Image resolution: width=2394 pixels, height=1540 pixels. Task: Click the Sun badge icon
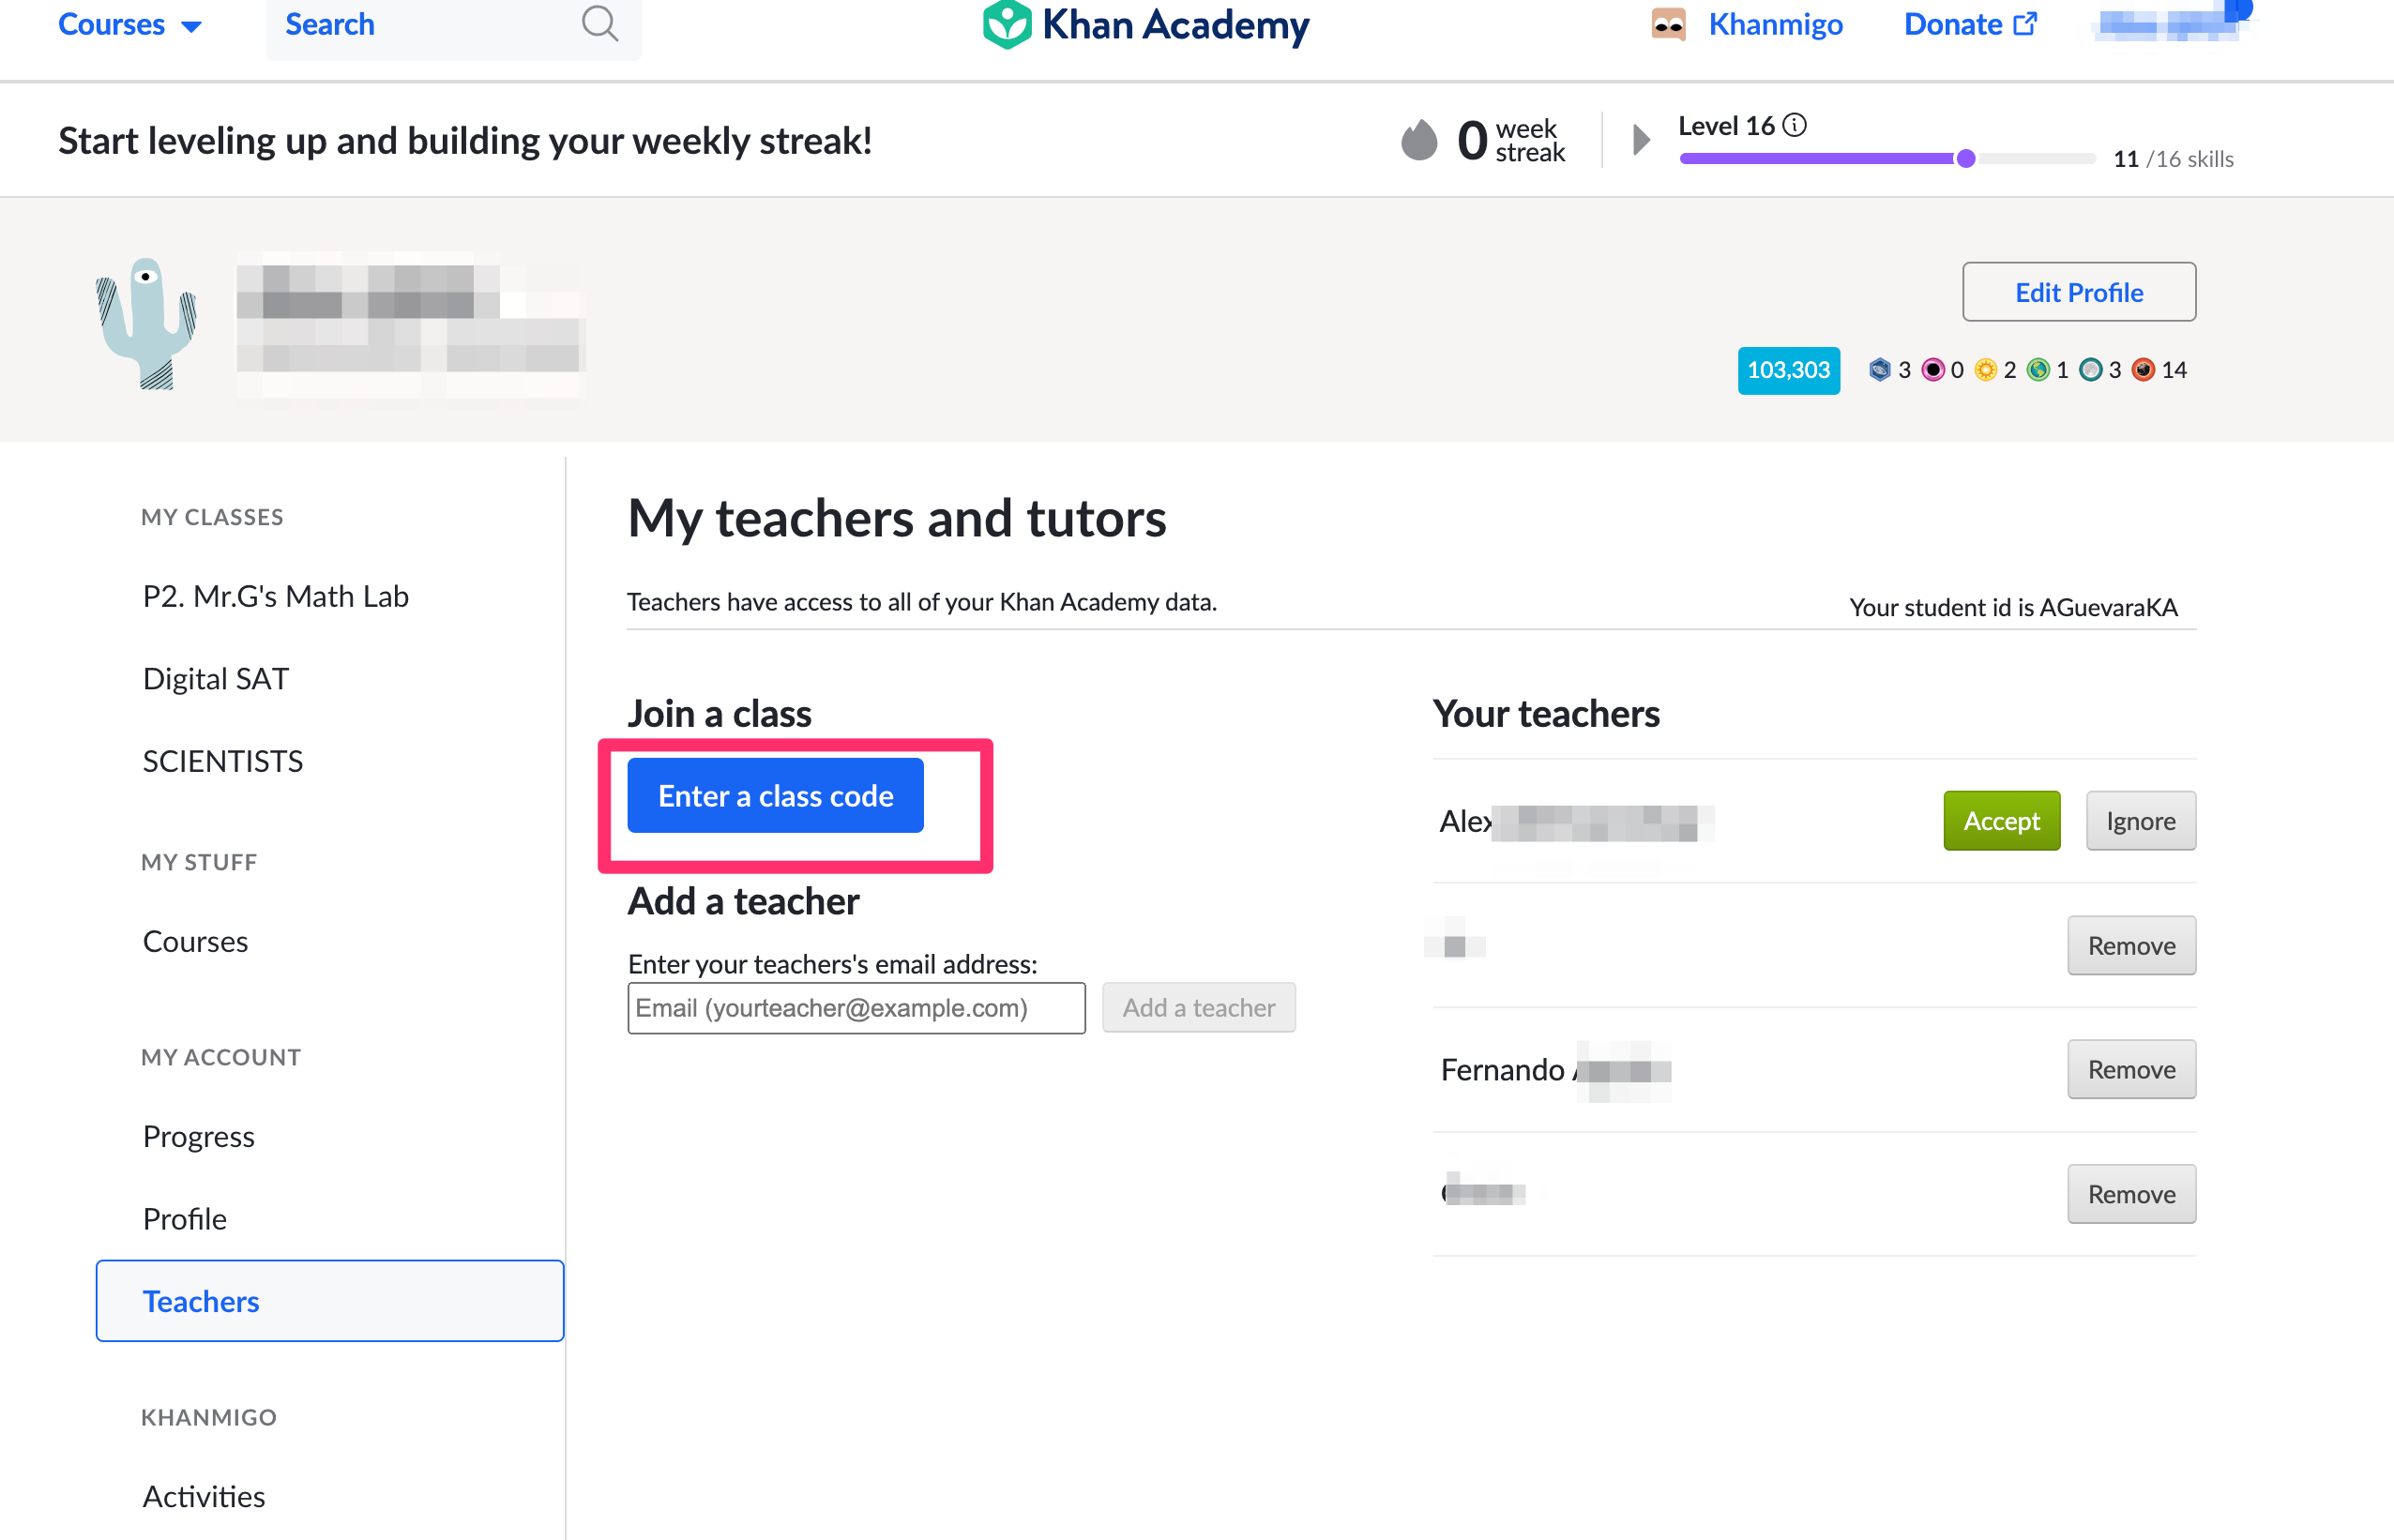[x=1986, y=371]
